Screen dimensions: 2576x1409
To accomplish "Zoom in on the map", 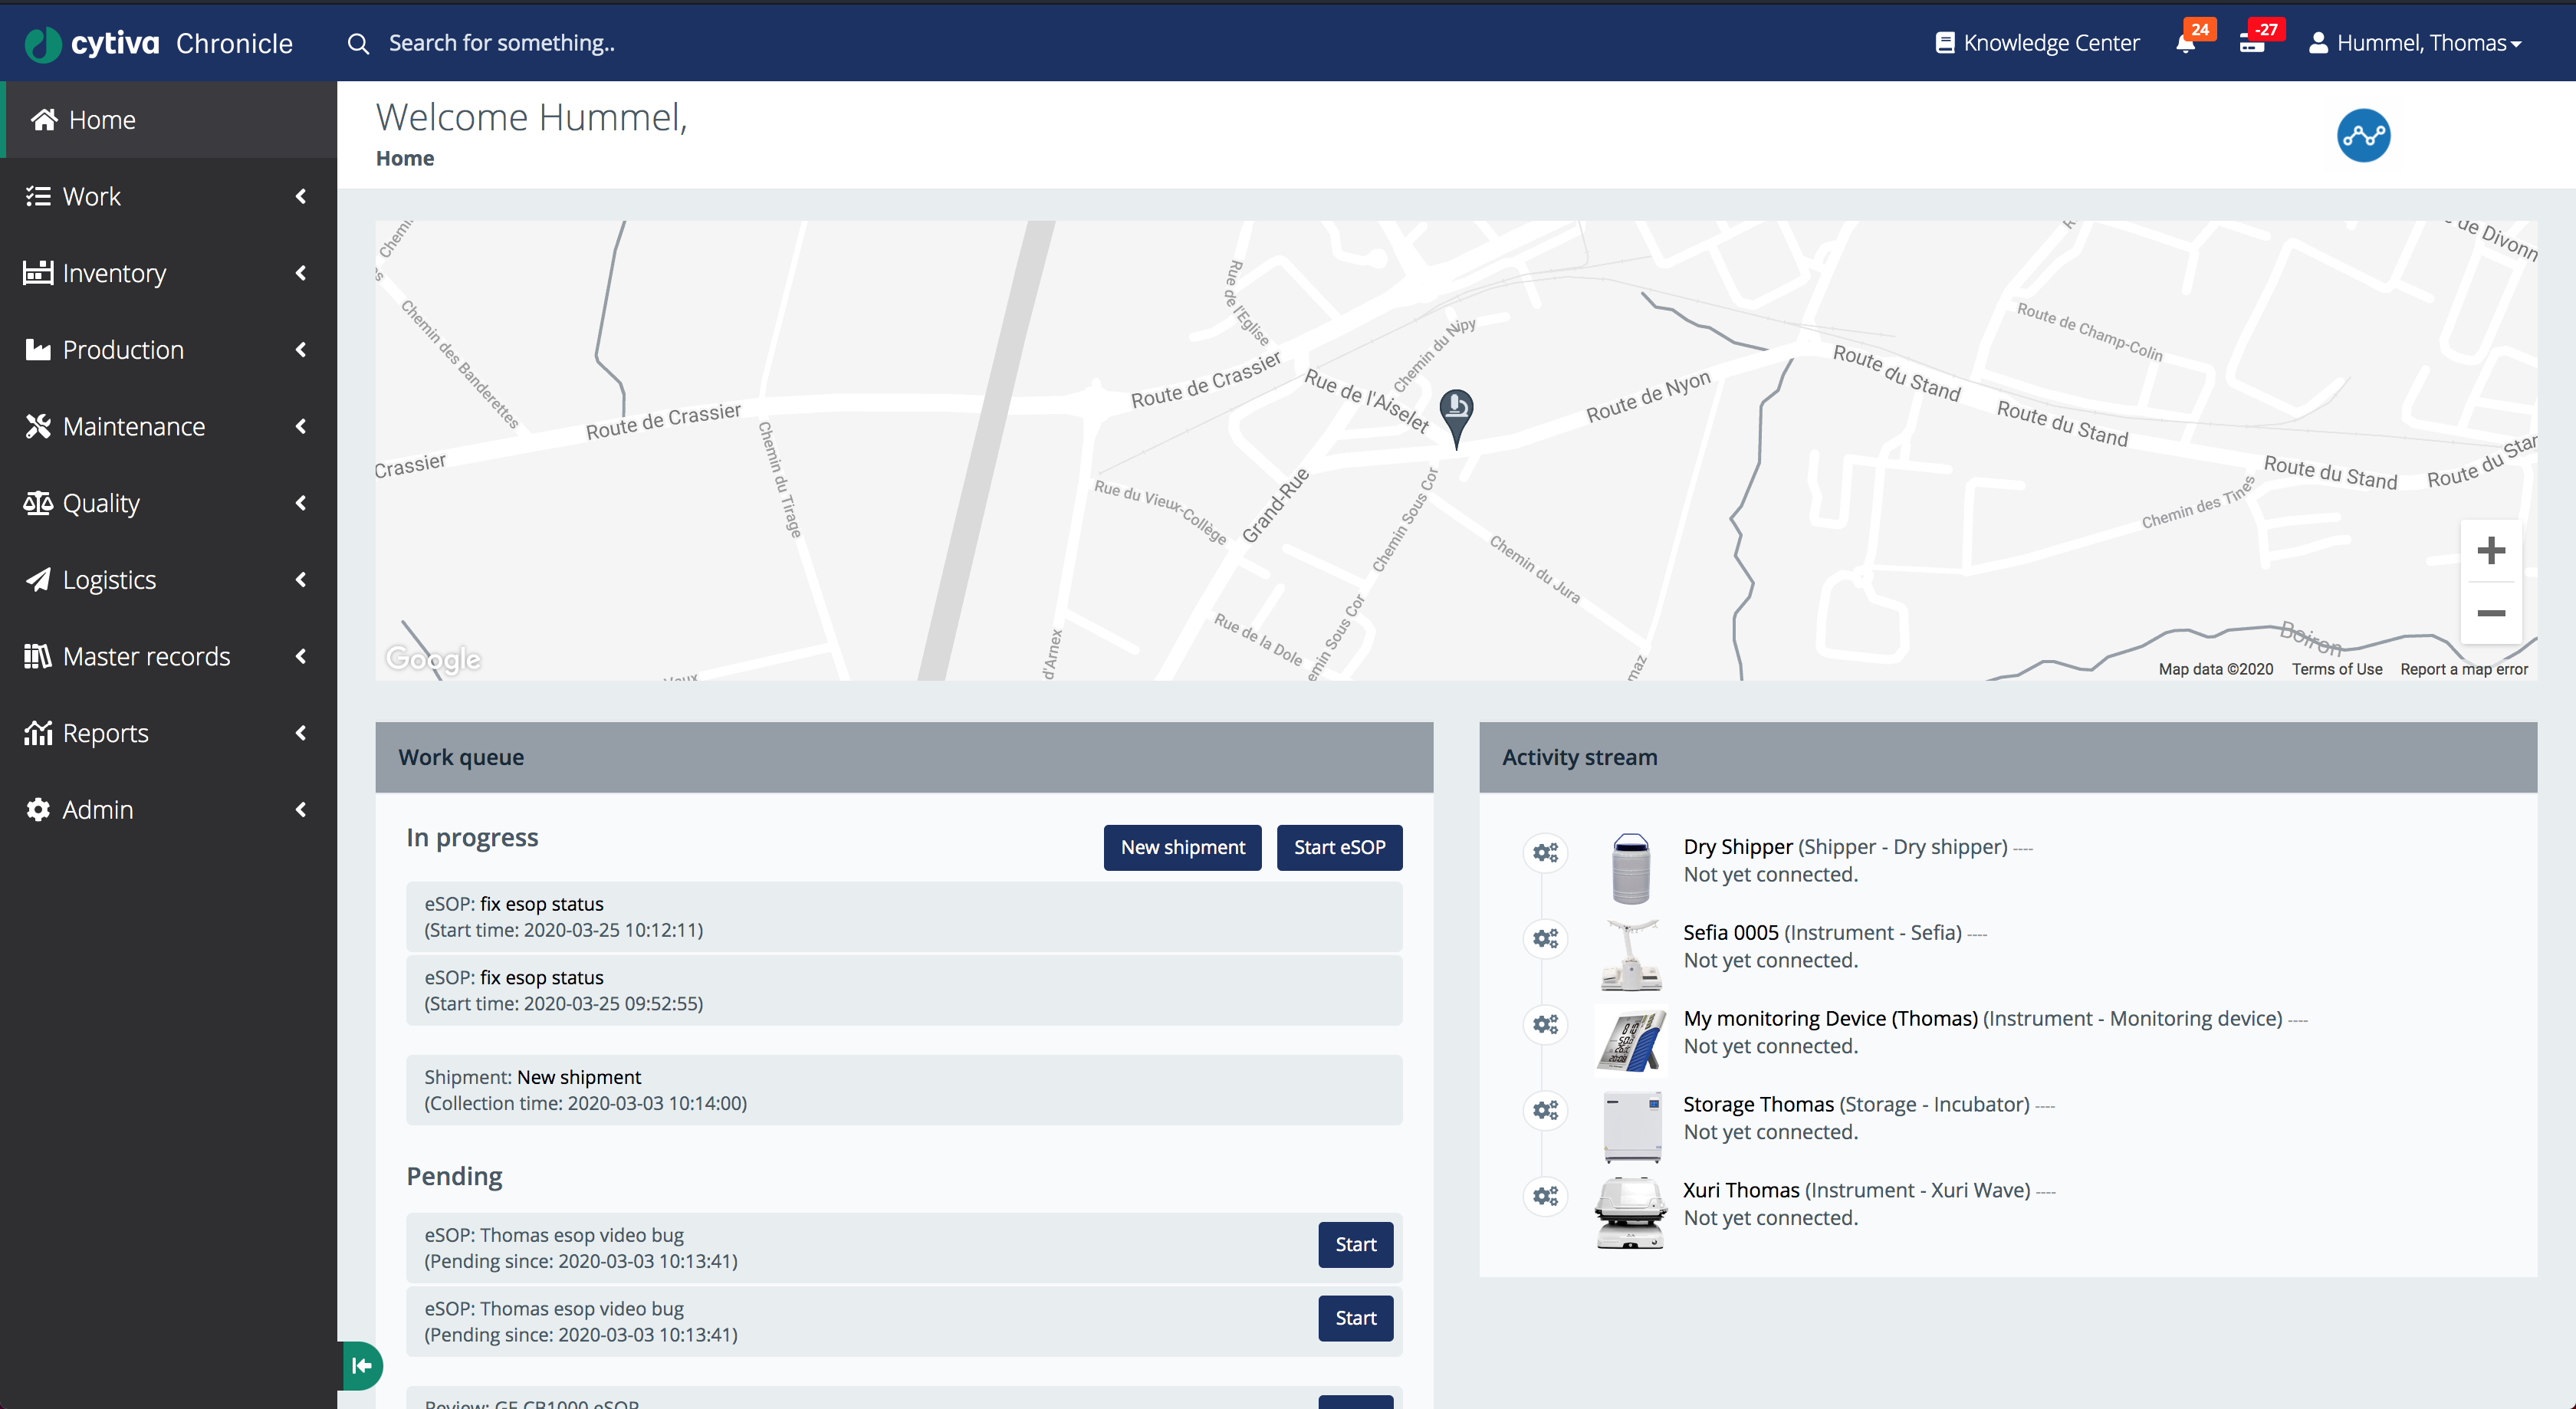I will pyautogui.click(x=2491, y=549).
